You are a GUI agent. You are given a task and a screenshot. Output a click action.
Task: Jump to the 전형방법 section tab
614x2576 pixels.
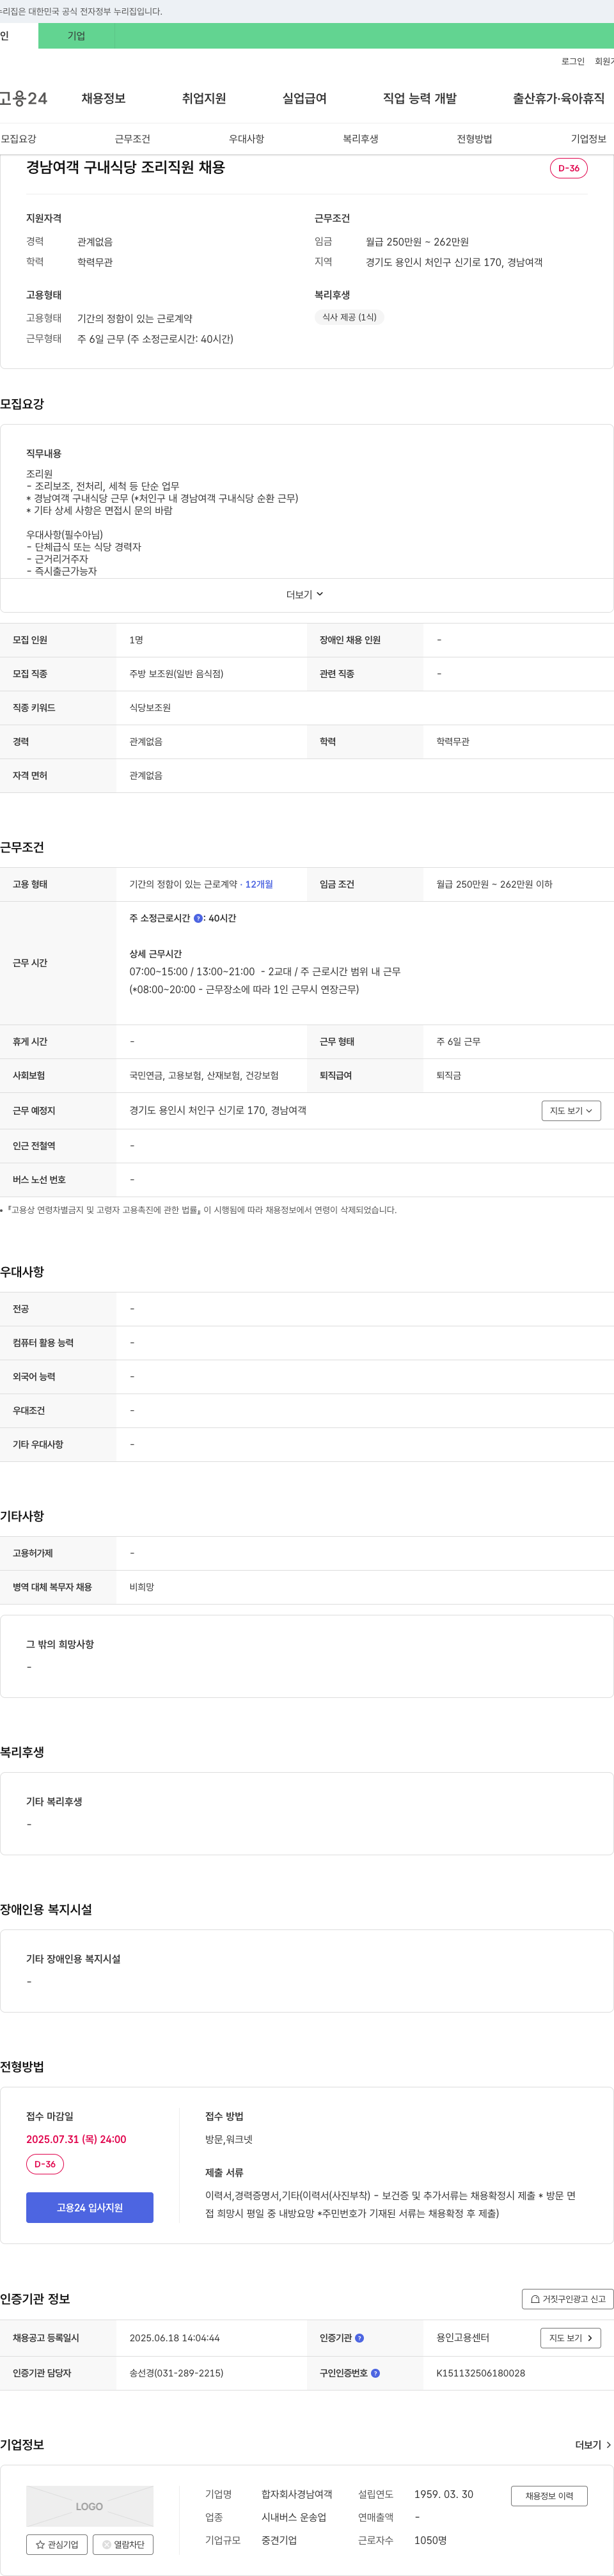pos(474,139)
